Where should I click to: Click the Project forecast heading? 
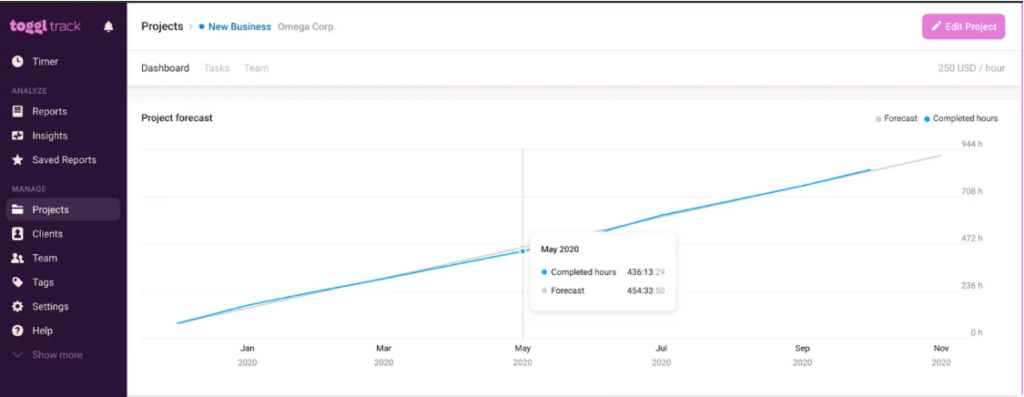[177, 118]
